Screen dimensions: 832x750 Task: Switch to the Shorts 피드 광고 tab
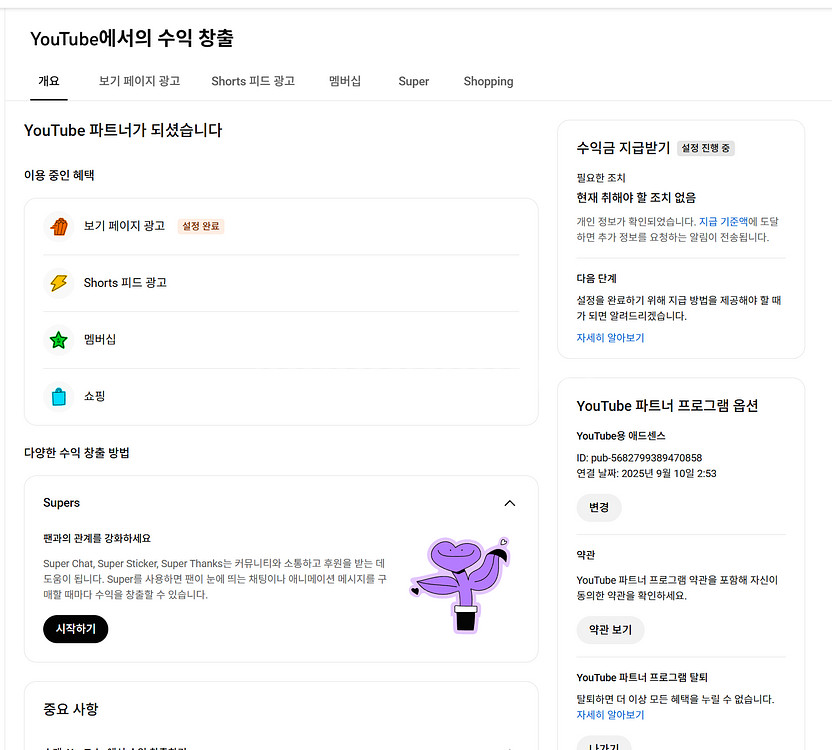click(253, 81)
